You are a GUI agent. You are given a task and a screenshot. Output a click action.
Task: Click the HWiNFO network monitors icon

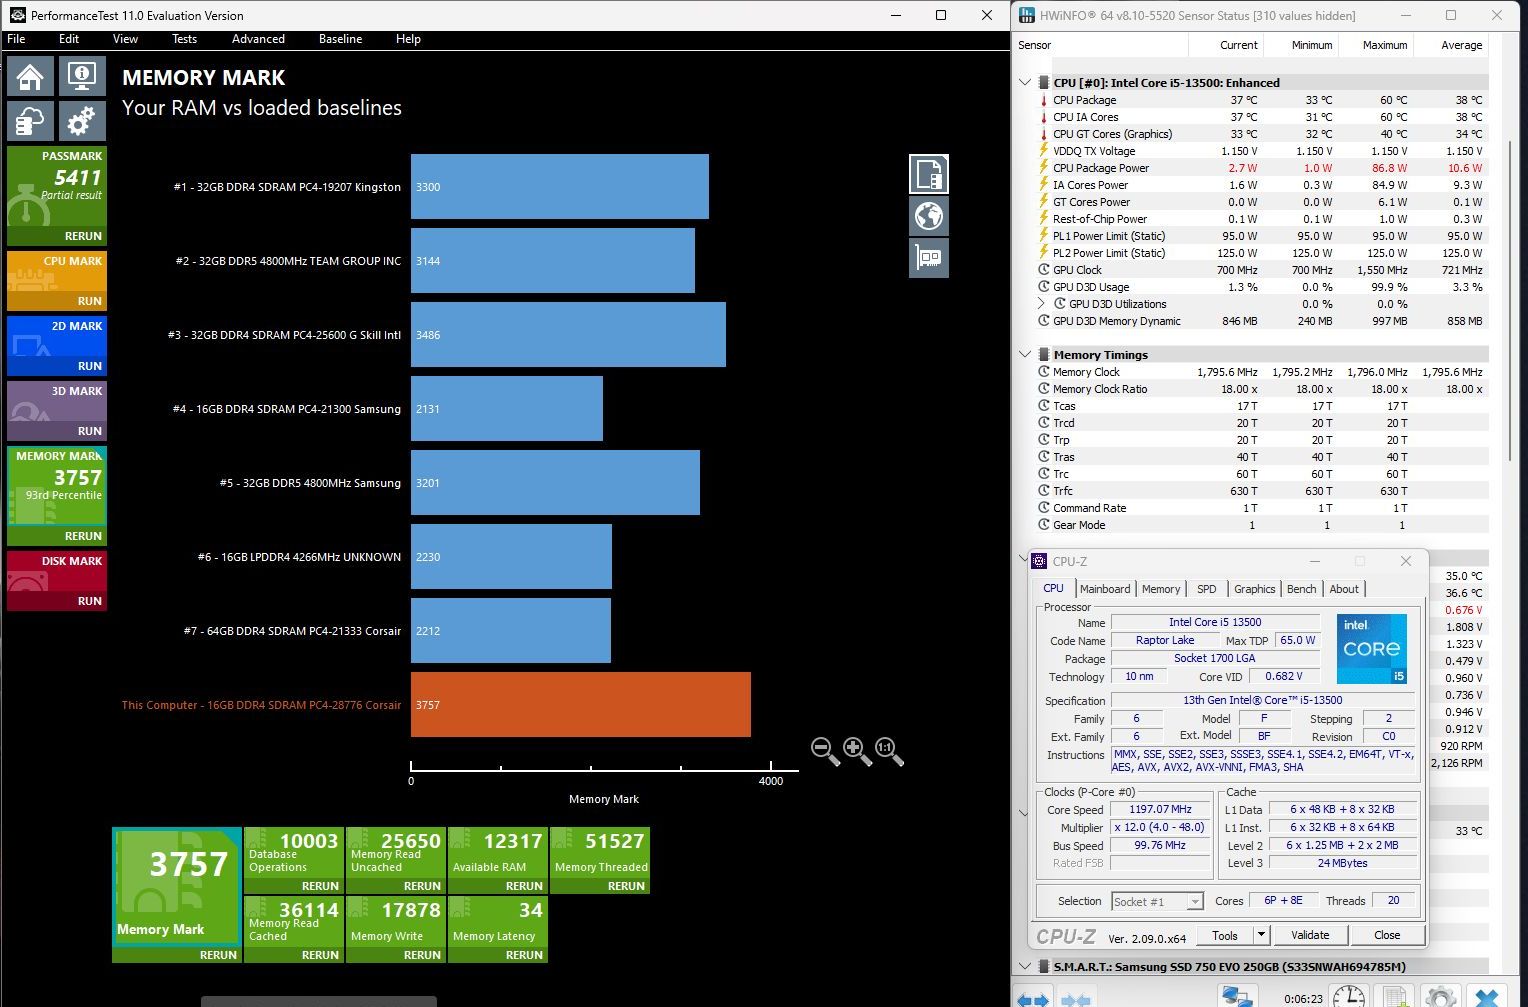(1239, 997)
